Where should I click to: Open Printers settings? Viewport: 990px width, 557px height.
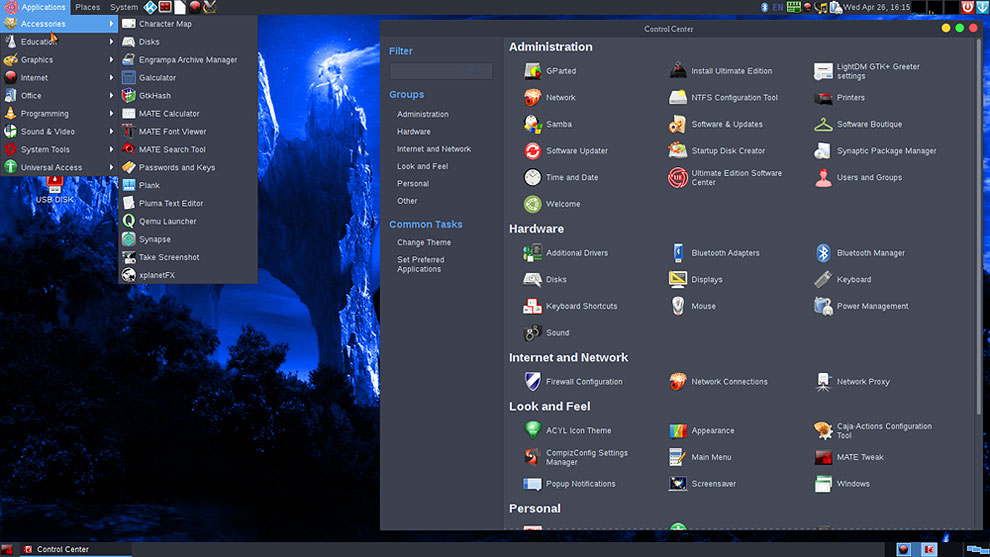point(840,97)
